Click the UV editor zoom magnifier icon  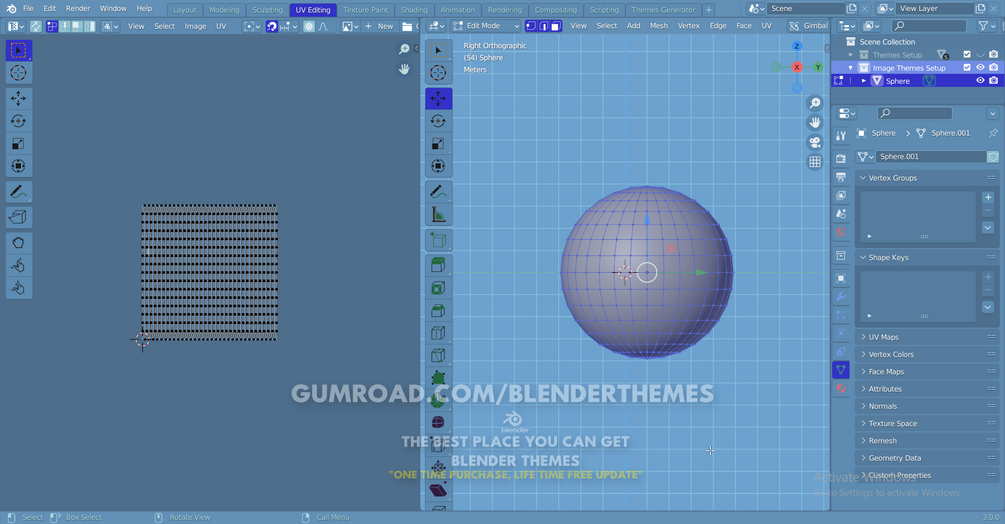pos(404,49)
